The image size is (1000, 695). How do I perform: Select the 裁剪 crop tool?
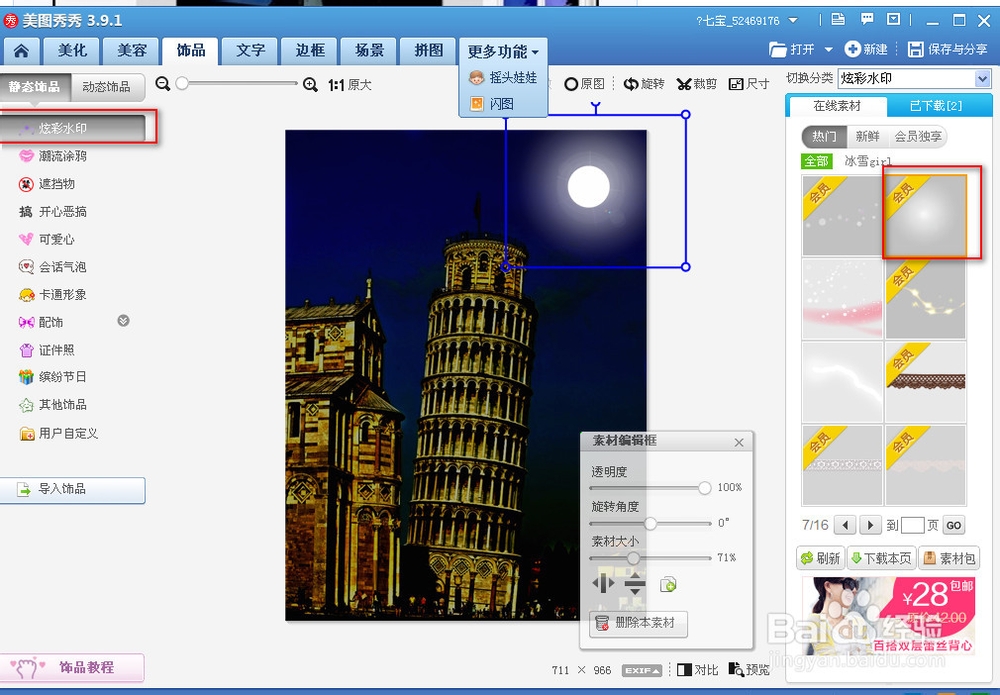tap(696, 84)
